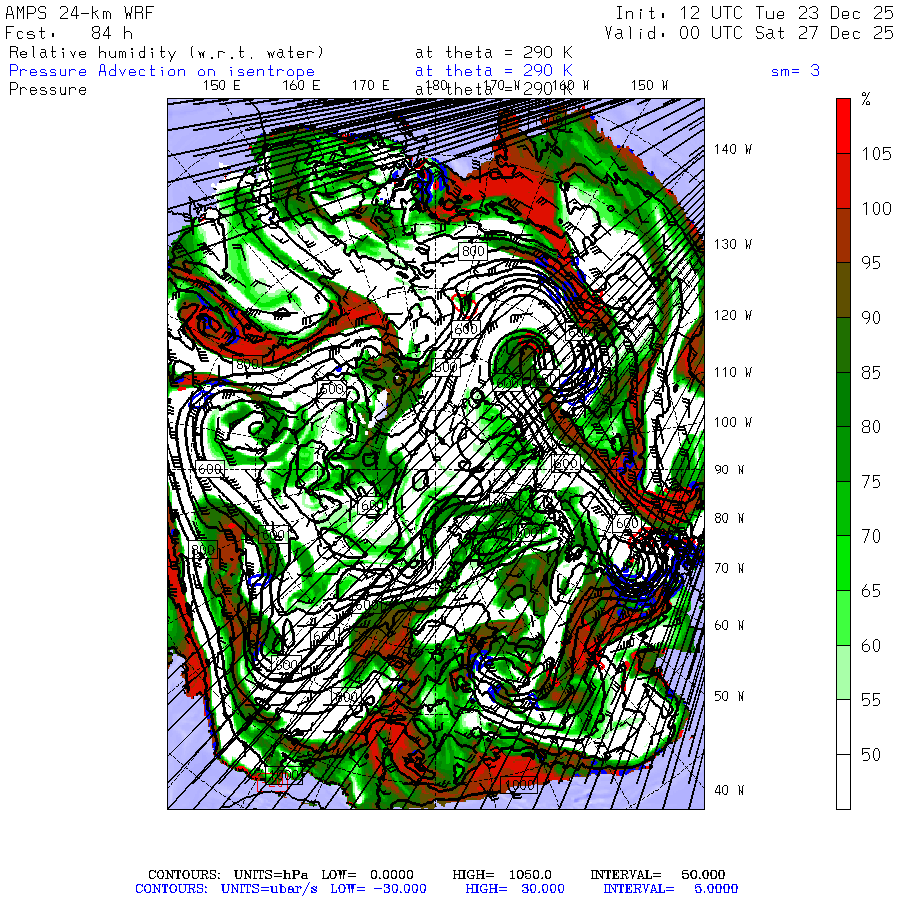Image resolution: width=900 pixels, height=900 pixels.
Task: Click the hPa contours legend line
Action: 436,875
